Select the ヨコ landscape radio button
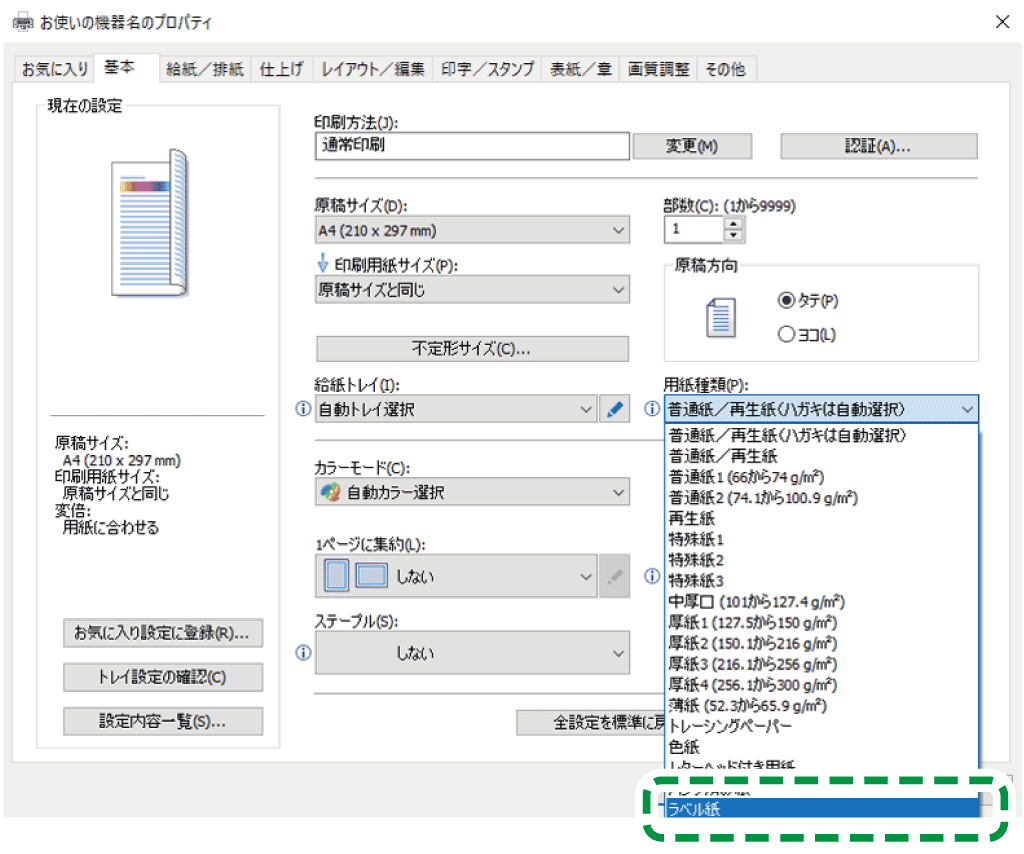The height and width of the screenshot is (854, 1024). [786, 334]
